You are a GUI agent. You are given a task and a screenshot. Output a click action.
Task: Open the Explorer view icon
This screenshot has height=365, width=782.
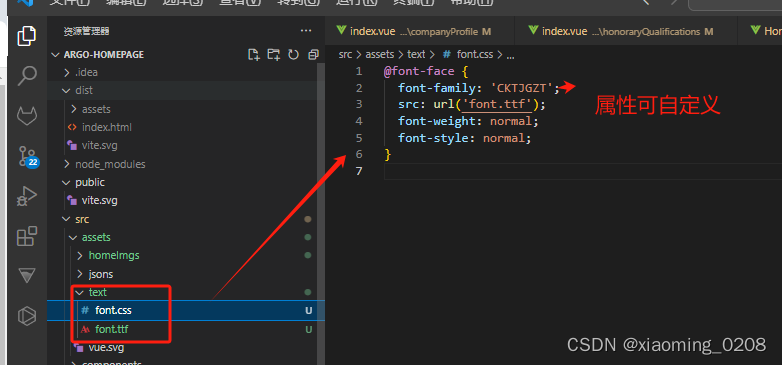(x=26, y=36)
